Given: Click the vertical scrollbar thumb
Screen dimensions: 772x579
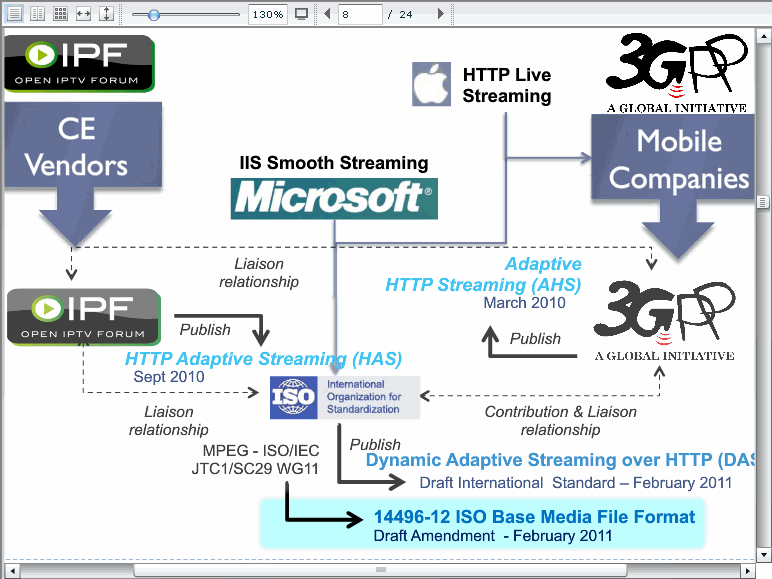Looking at the screenshot, I should click(763, 202).
